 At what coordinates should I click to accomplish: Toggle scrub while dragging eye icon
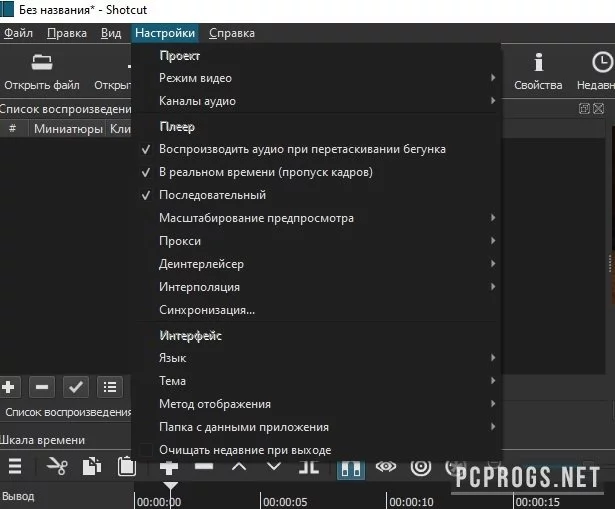386,466
